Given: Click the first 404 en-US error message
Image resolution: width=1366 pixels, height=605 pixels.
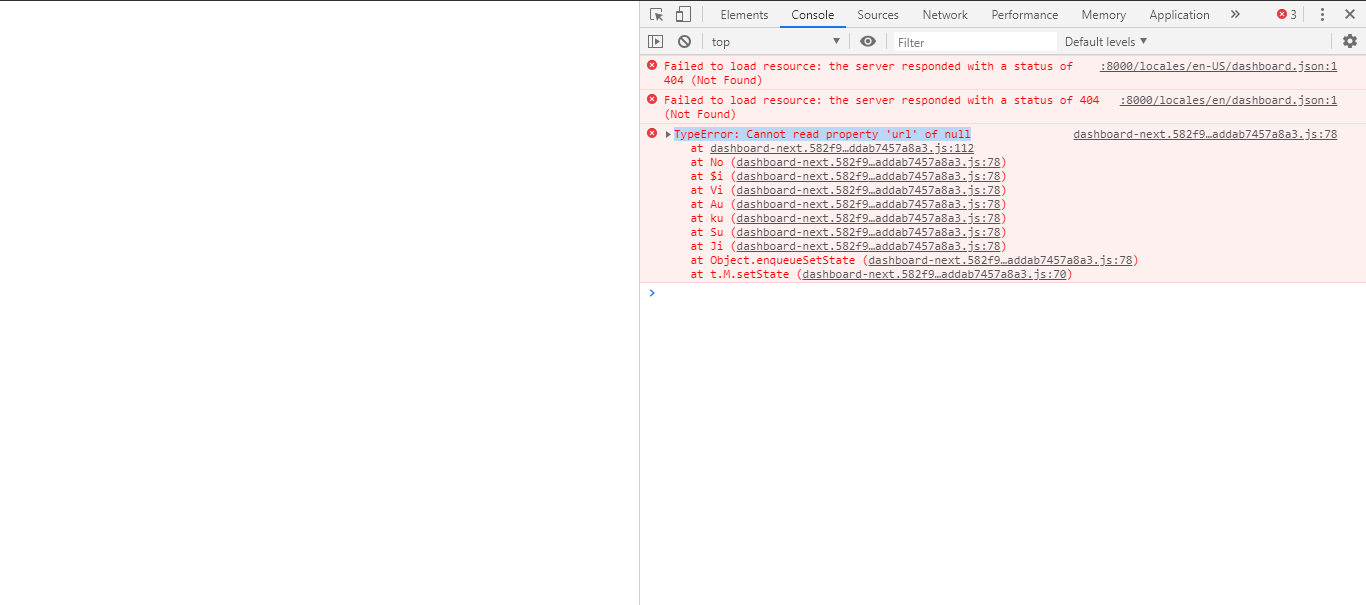Looking at the screenshot, I should point(868,73).
